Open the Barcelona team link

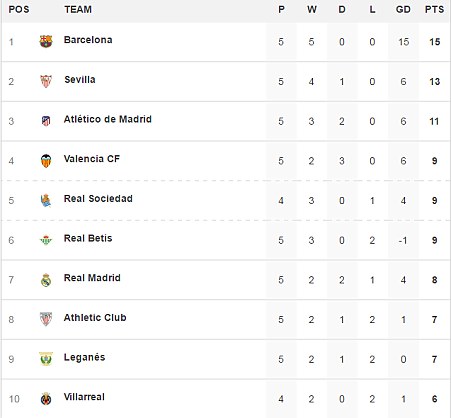tap(88, 40)
